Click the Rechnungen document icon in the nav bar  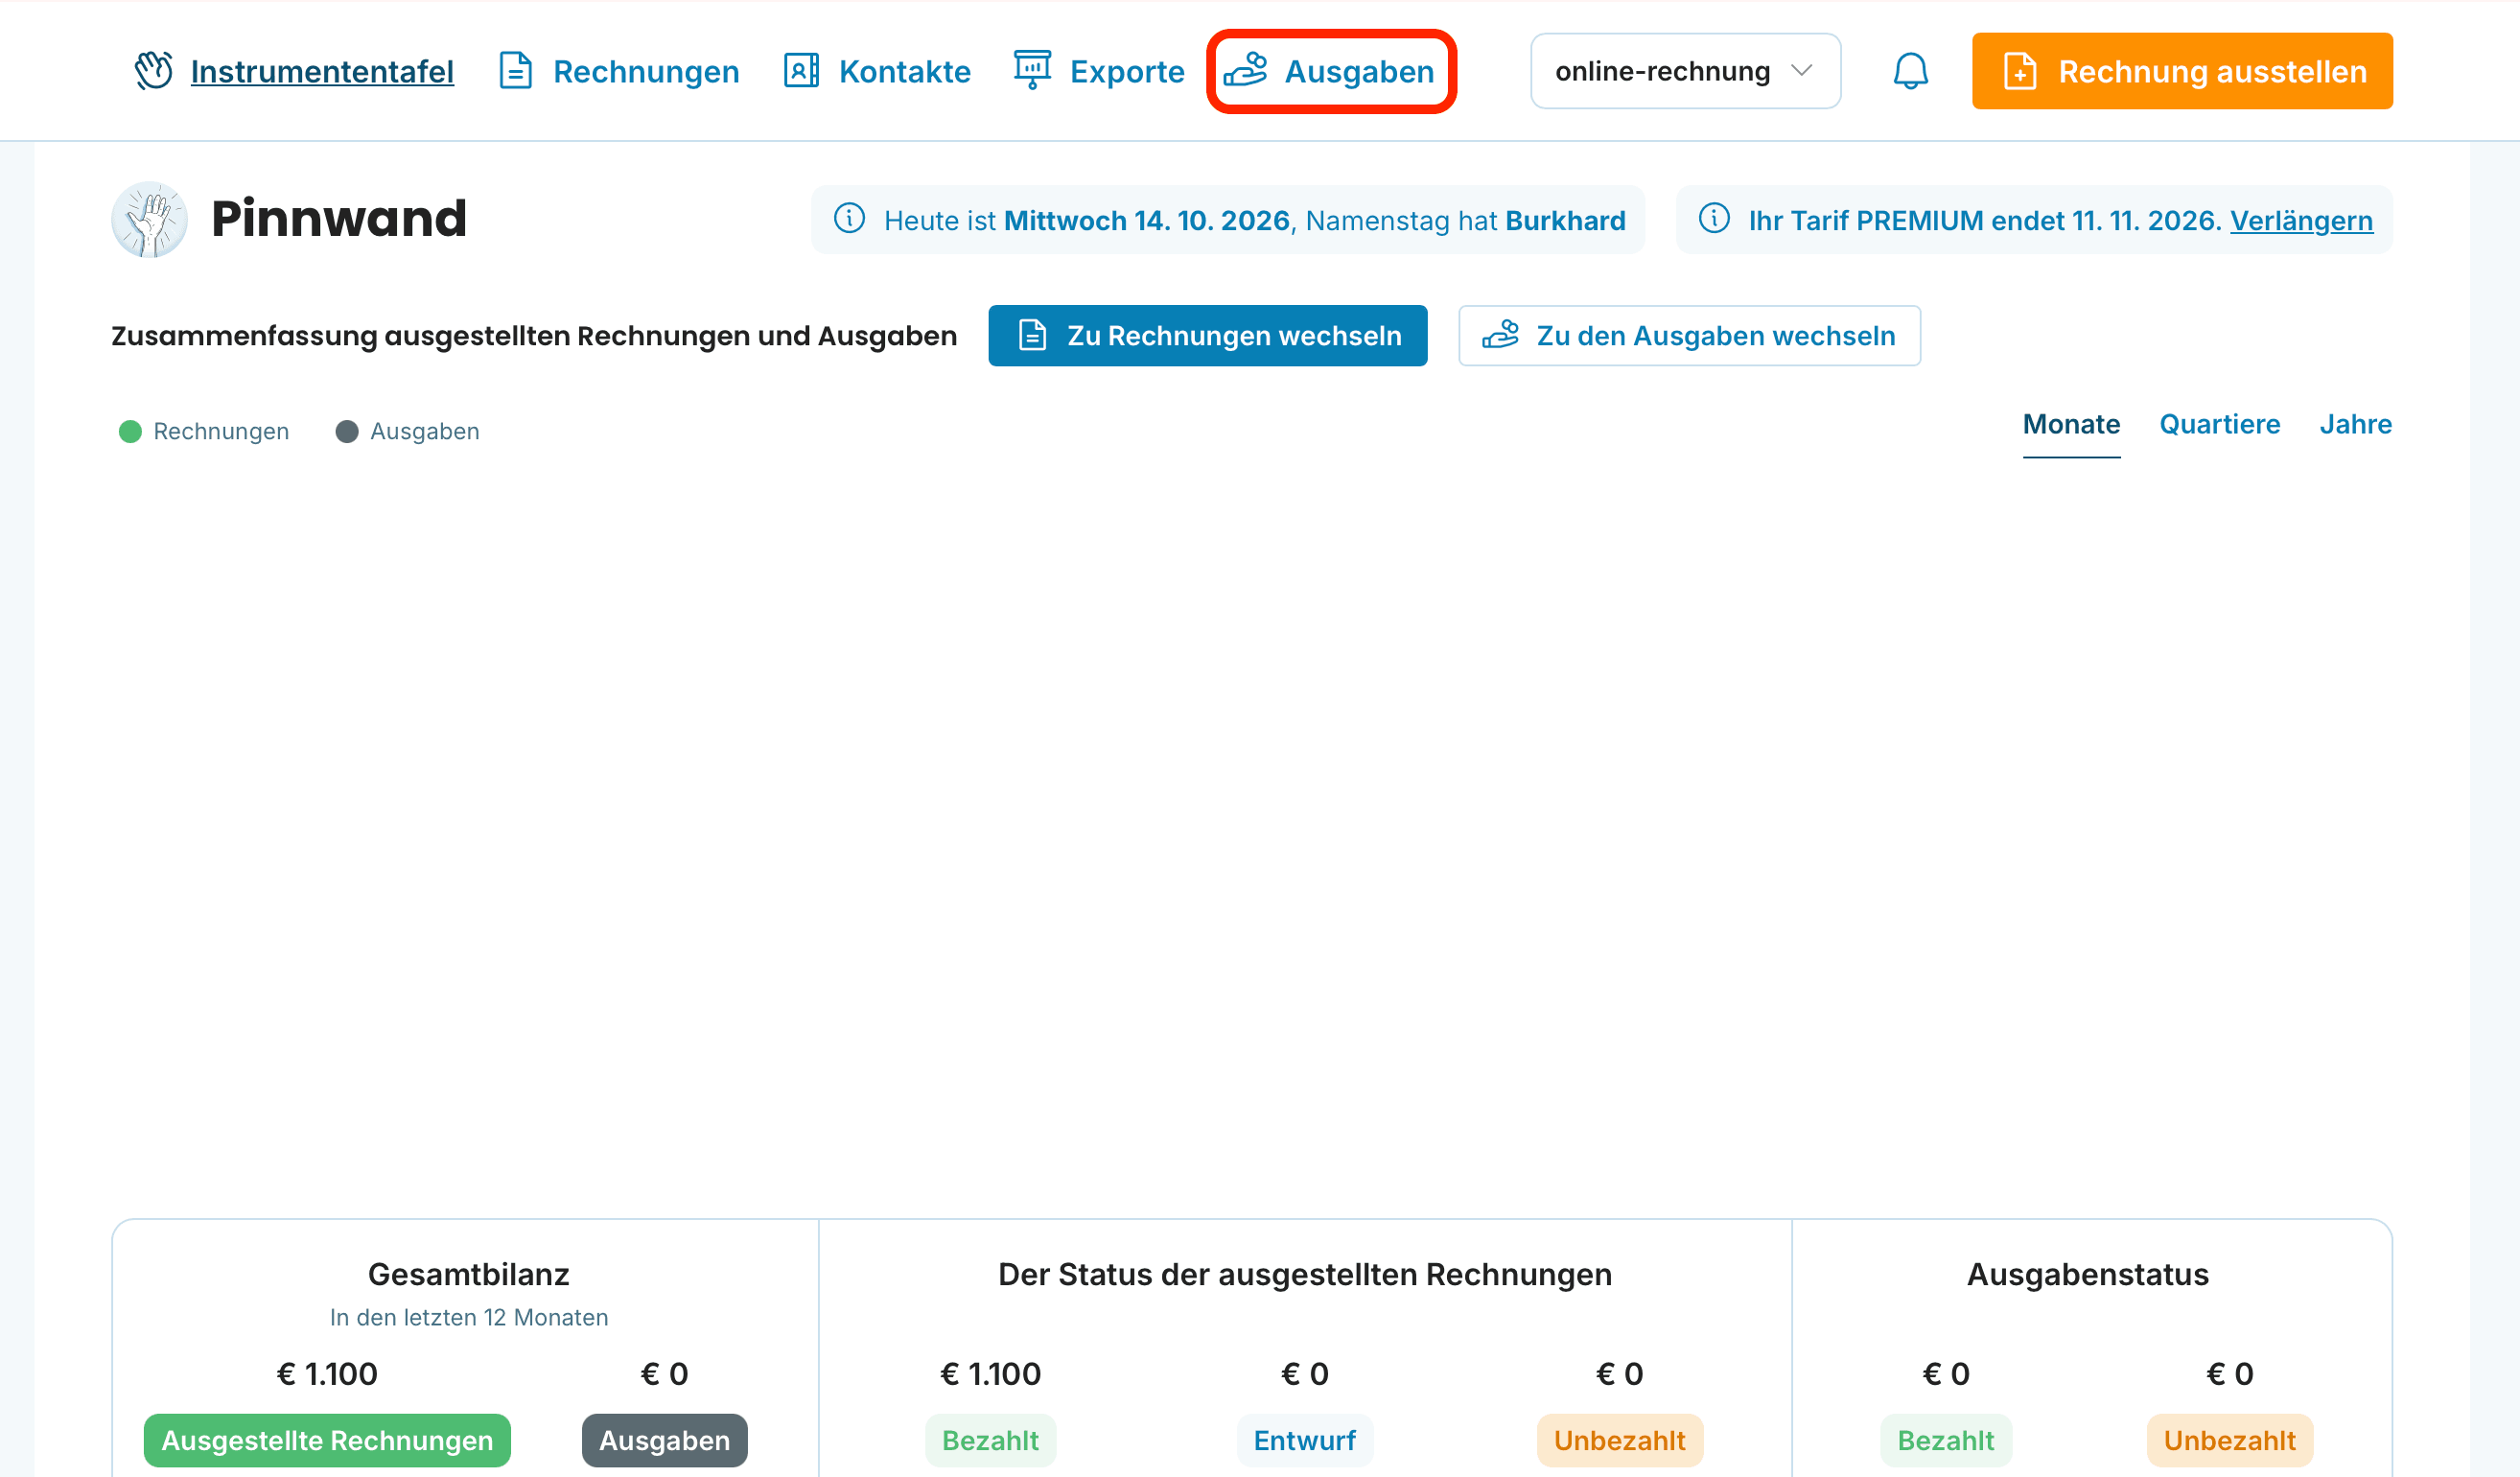tap(515, 71)
